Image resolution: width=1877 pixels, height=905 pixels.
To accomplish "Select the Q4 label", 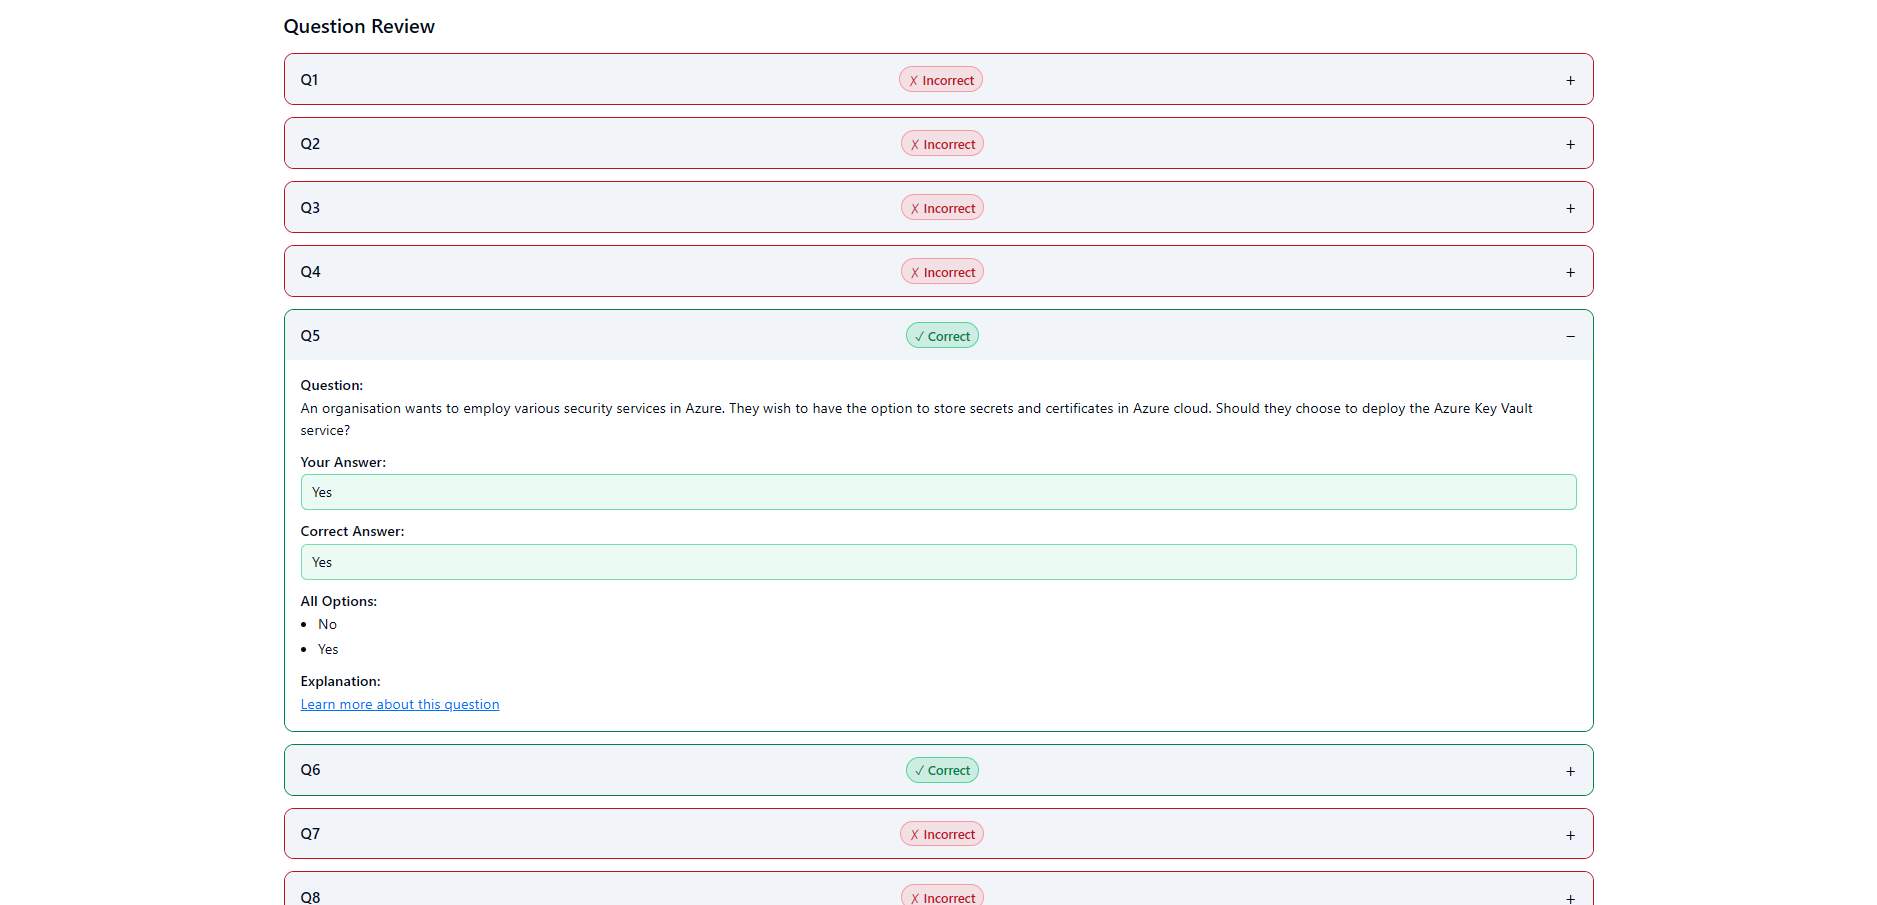I will (x=310, y=272).
